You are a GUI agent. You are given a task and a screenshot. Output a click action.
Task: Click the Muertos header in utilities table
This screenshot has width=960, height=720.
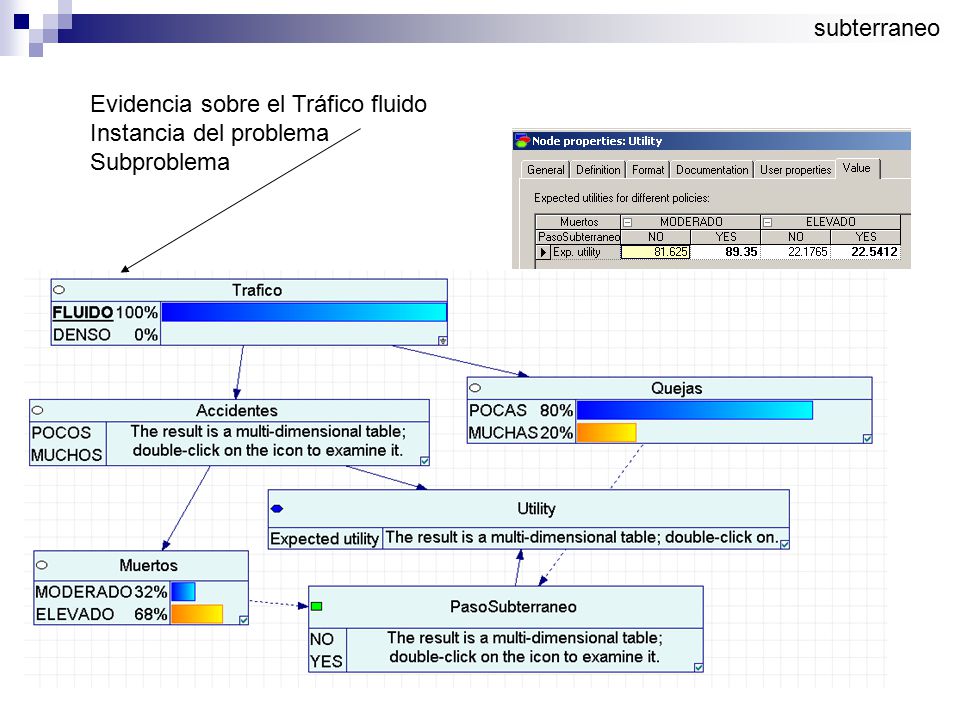tap(579, 222)
